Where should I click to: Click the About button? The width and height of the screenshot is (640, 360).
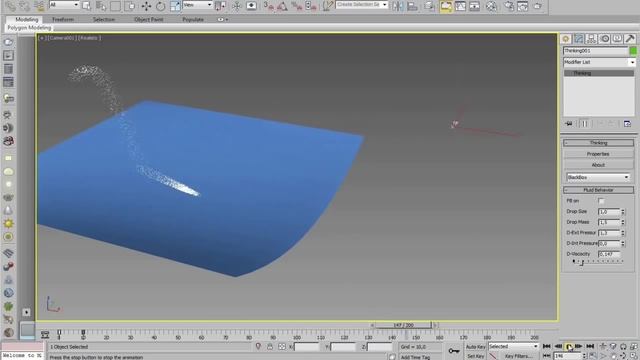(598, 165)
